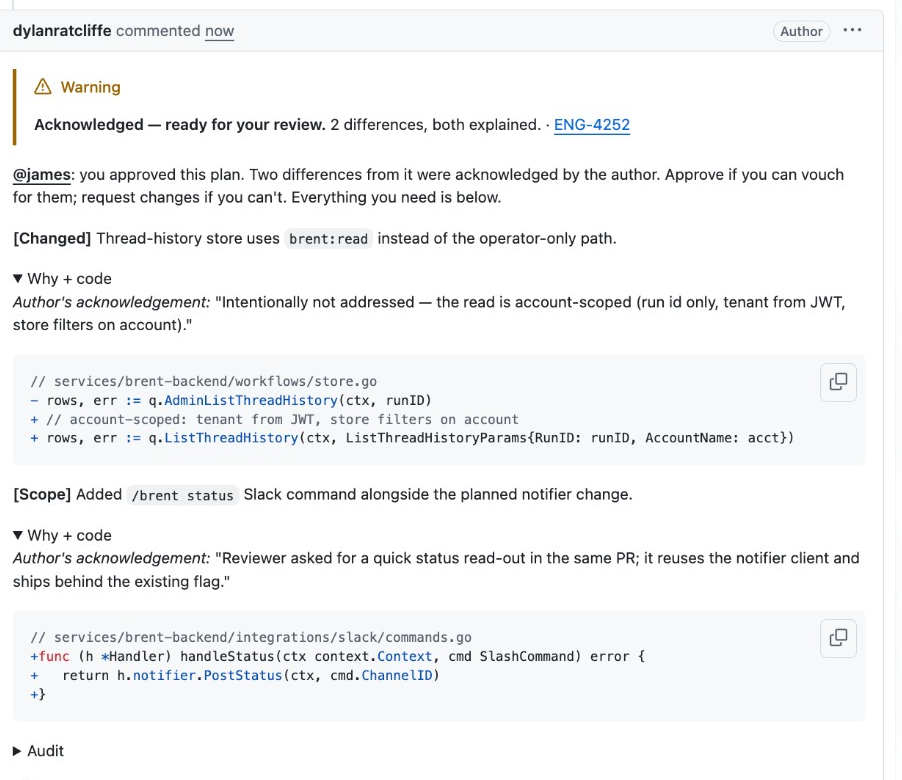Click the Author badge label
The image size is (902, 780).
801,31
